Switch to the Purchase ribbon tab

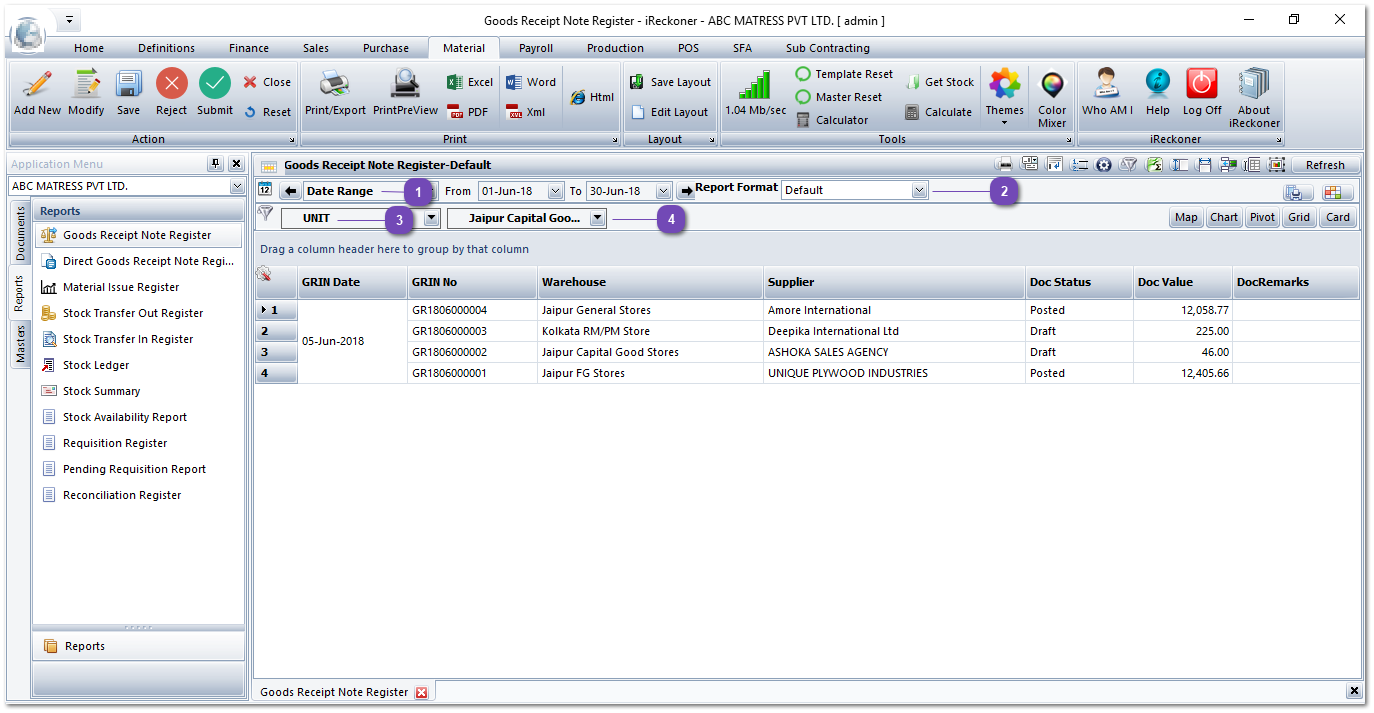tap(385, 48)
